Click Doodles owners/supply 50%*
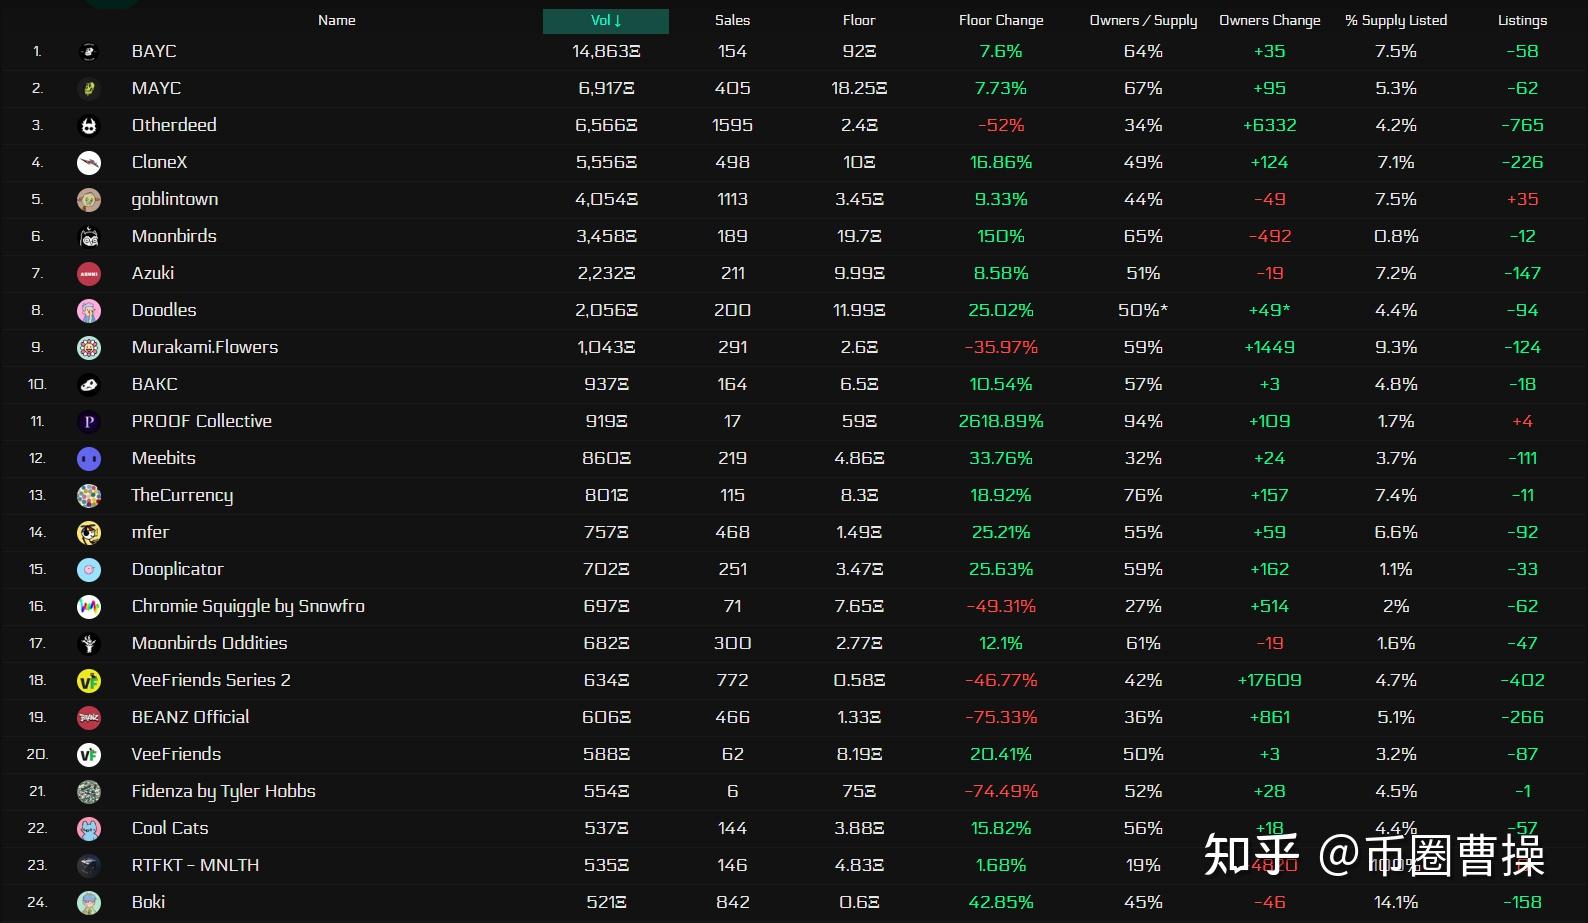The height and width of the screenshot is (923, 1588). point(1143,310)
